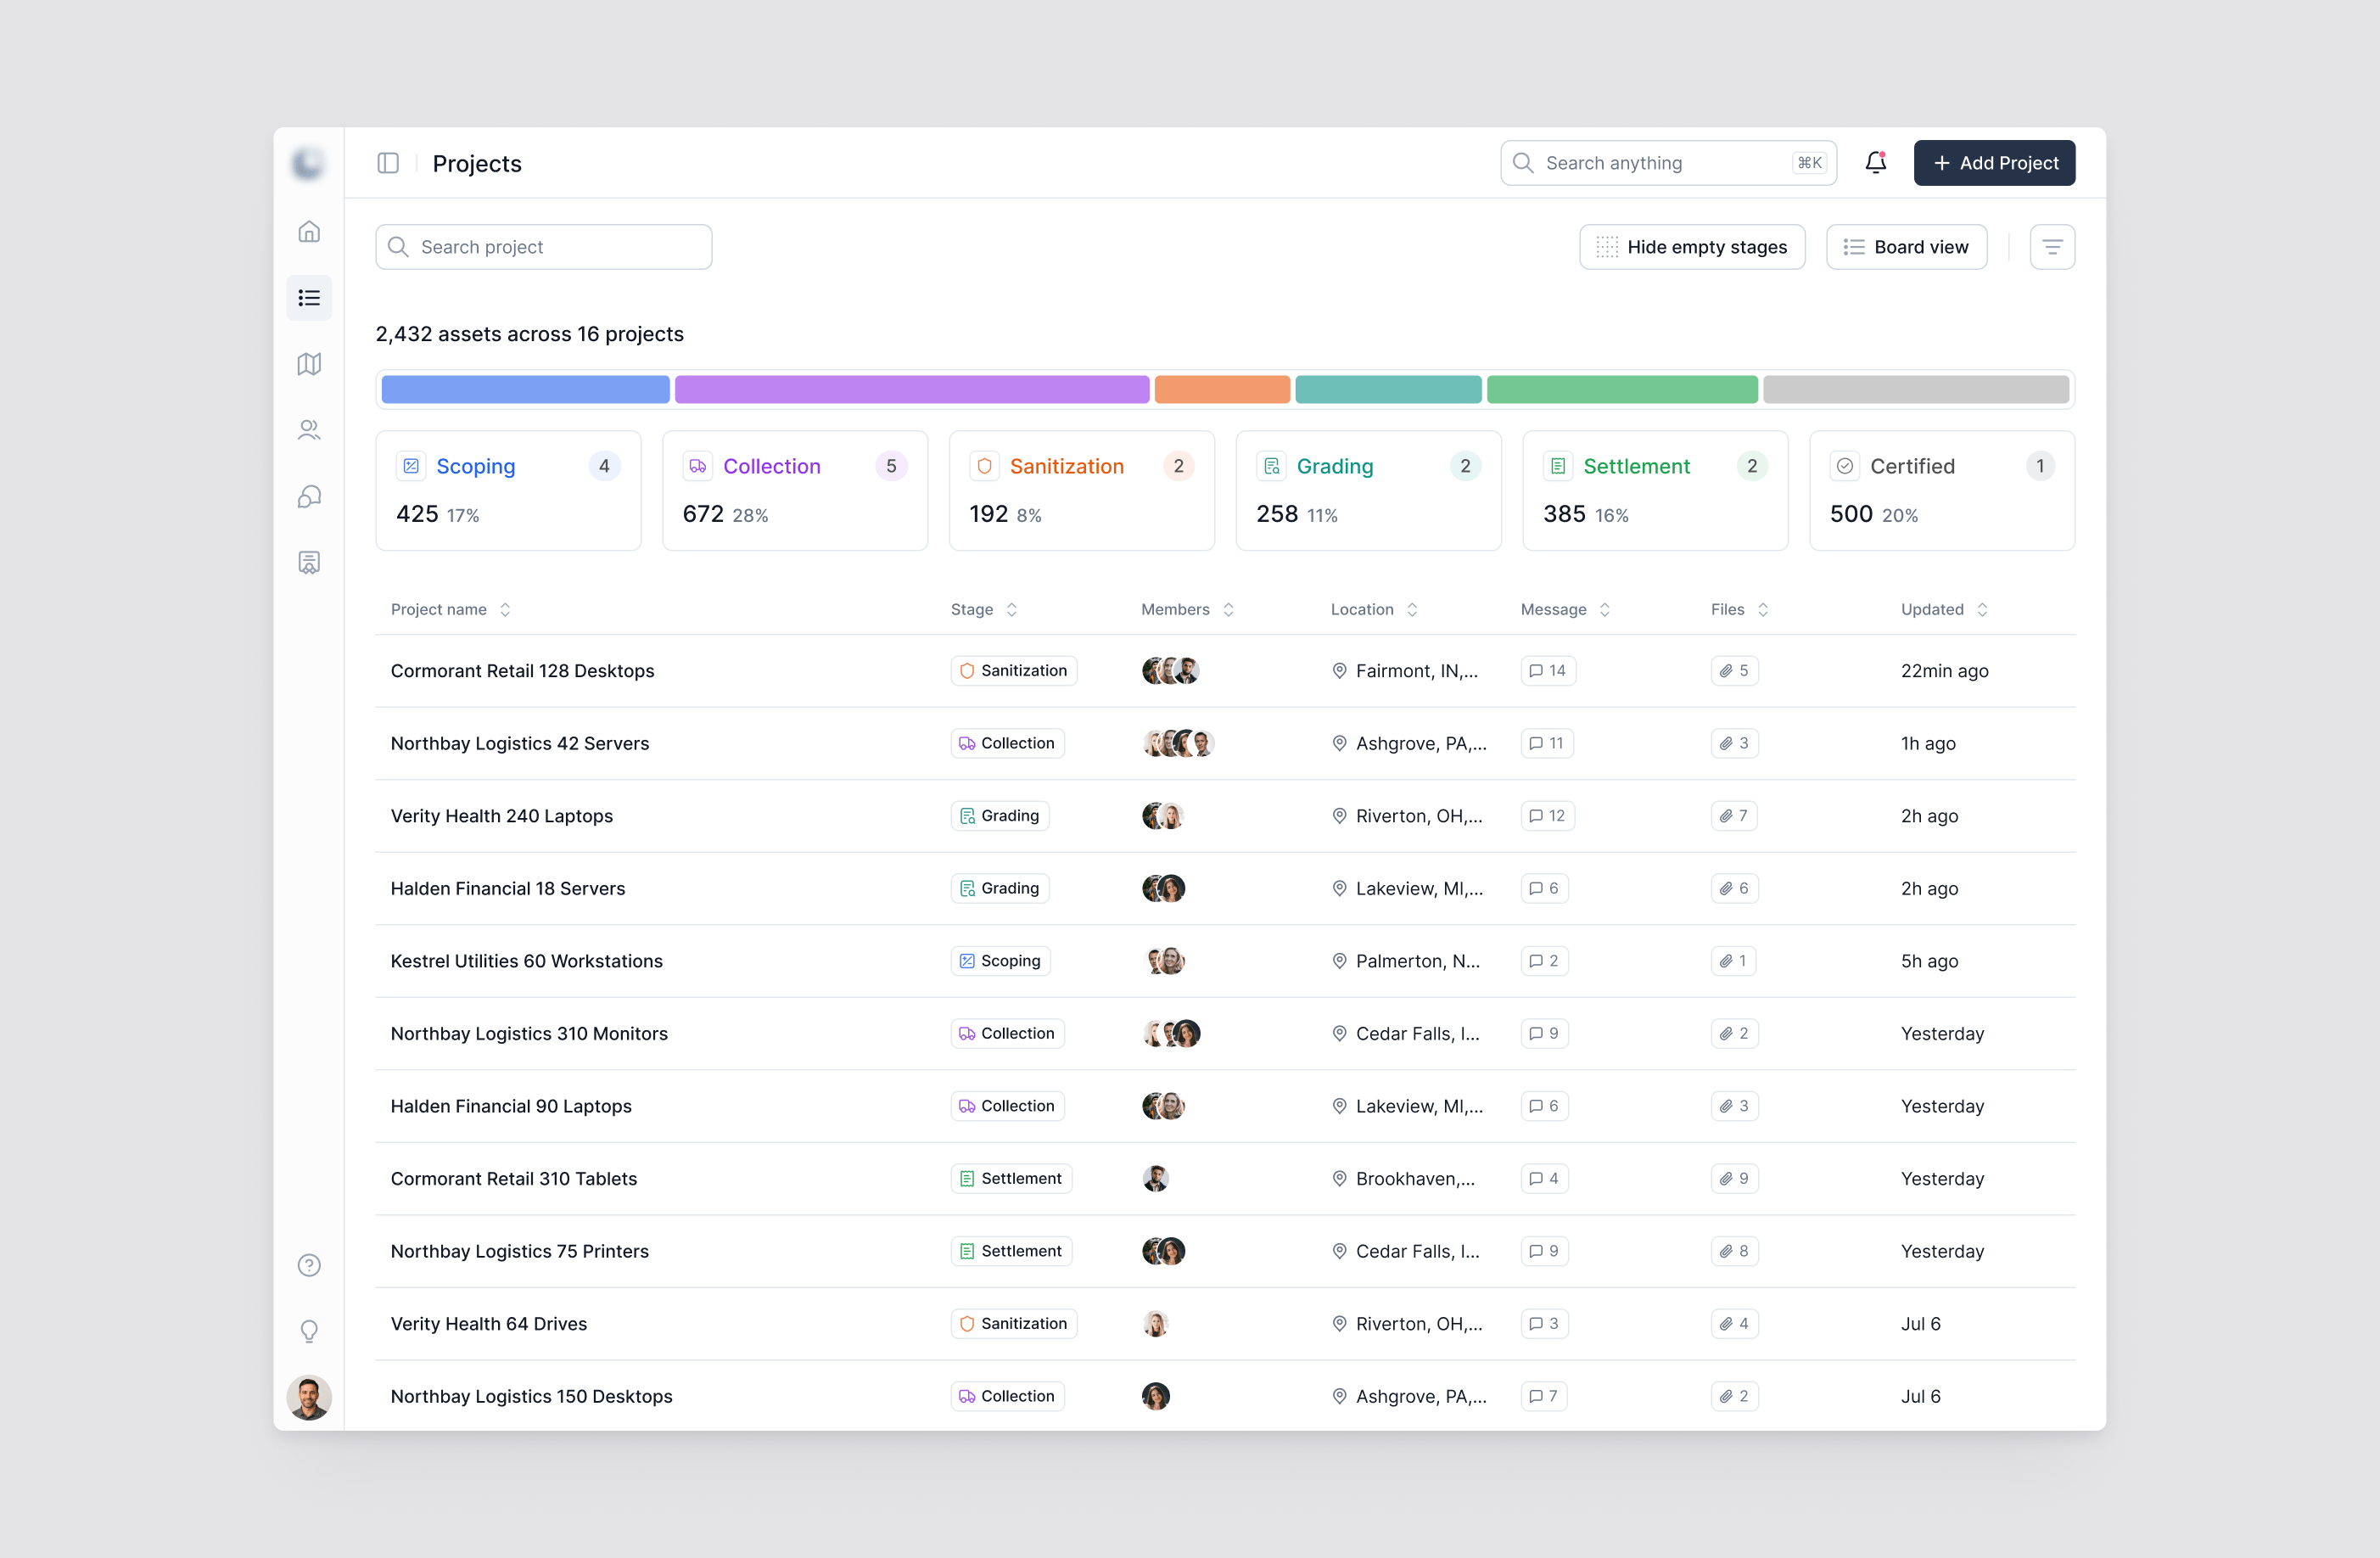Click the notification bell icon
This screenshot has height=1558, width=2380.
tap(1875, 162)
